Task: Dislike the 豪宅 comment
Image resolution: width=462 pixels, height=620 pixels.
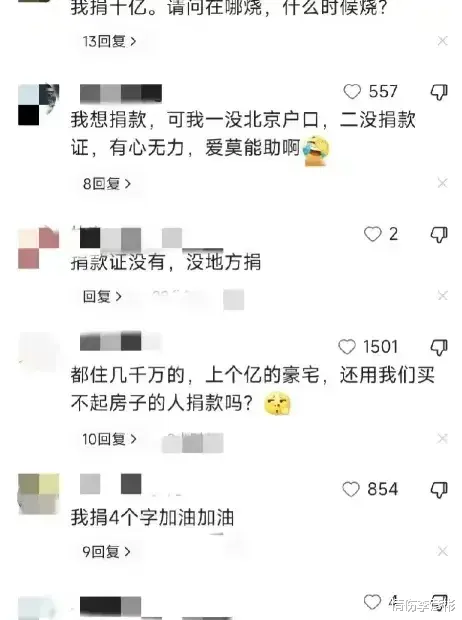Action: point(439,348)
